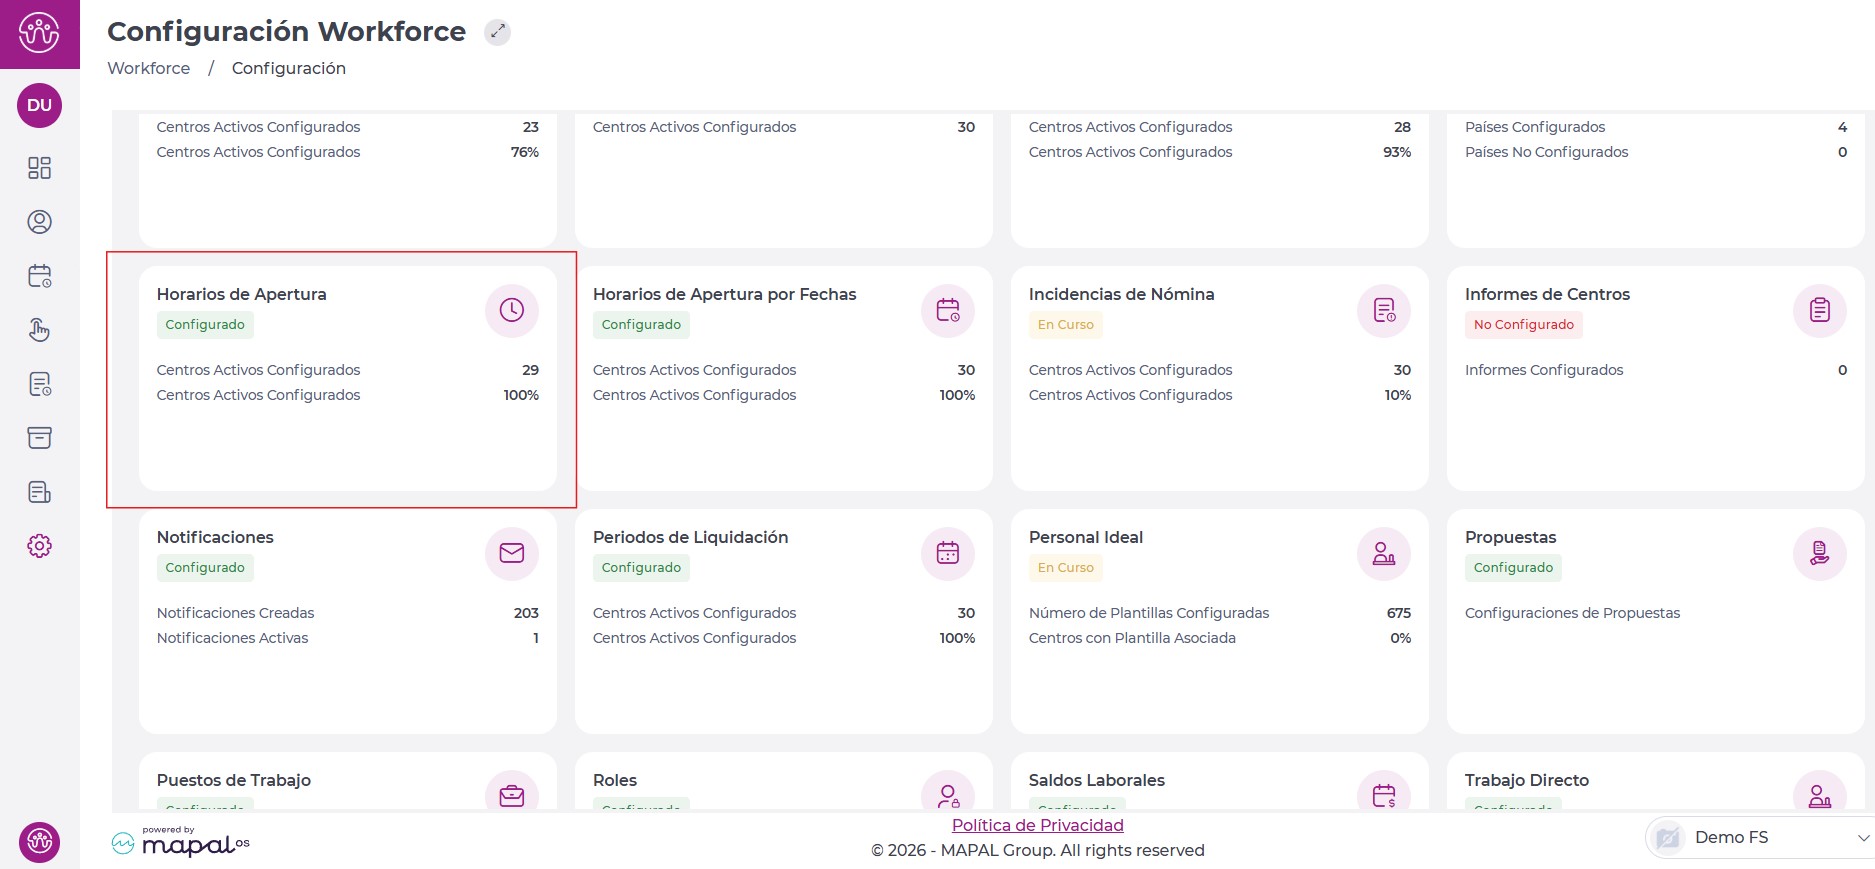Open the Puestos de Trabajo card title
This screenshot has width=1875, height=869.
[x=233, y=780]
